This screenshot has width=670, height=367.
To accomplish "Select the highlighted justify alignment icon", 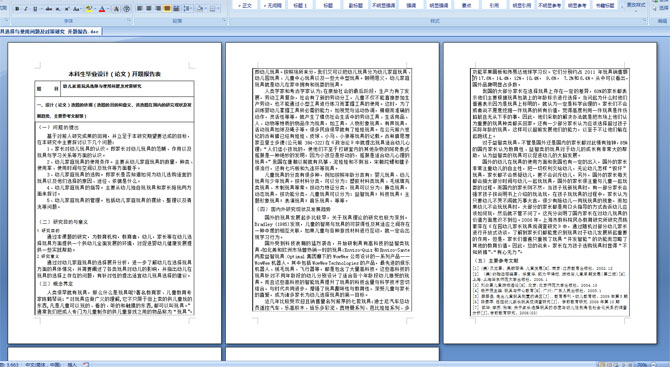I will (167, 9).
